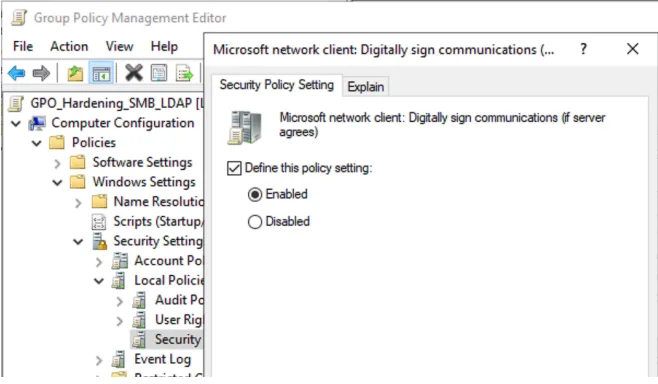Click the Audit Policy icon
This screenshot has height=384, width=658.
pos(139,300)
